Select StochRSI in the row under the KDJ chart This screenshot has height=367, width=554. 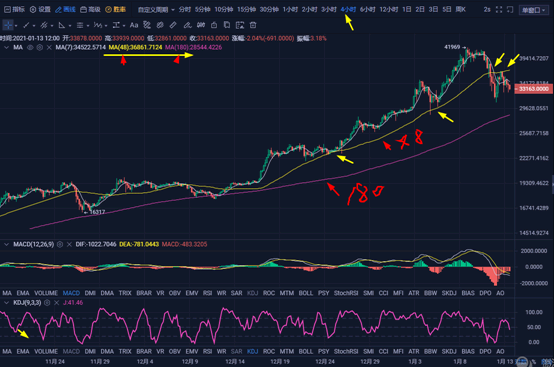346,351
